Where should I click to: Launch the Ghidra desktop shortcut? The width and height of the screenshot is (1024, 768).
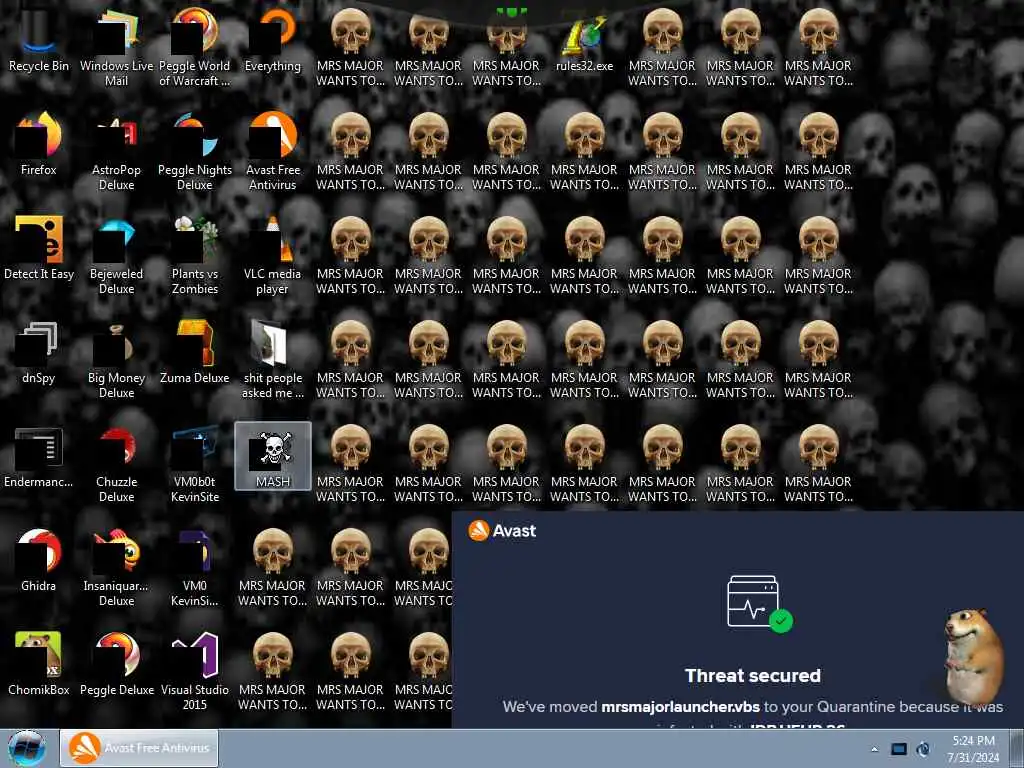click(x=38, y=561)
